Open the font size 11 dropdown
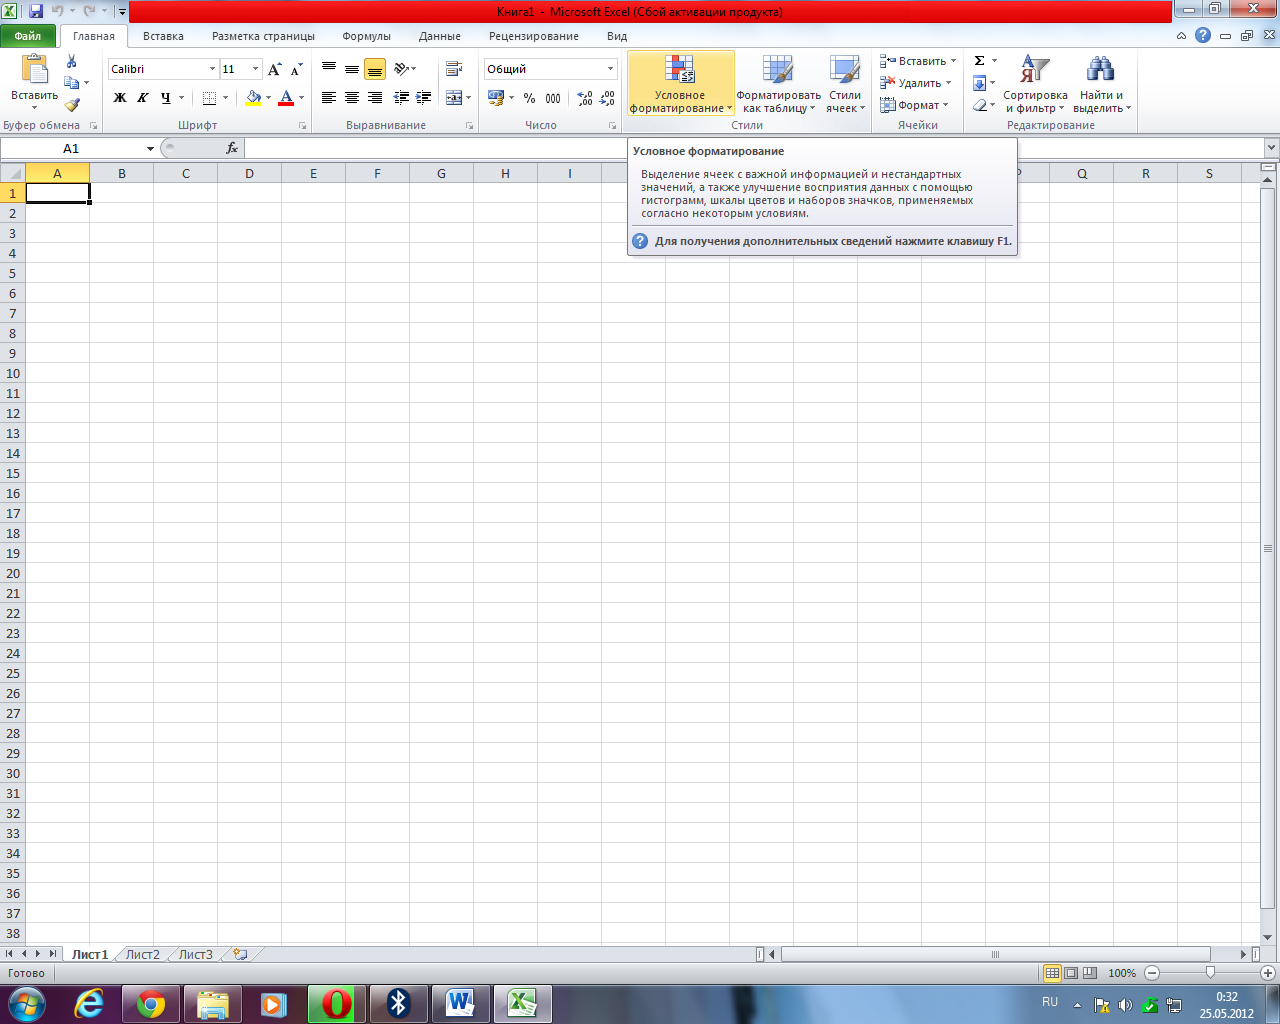The height and width of the screenshot is (1024, 1280). point(256,69)
